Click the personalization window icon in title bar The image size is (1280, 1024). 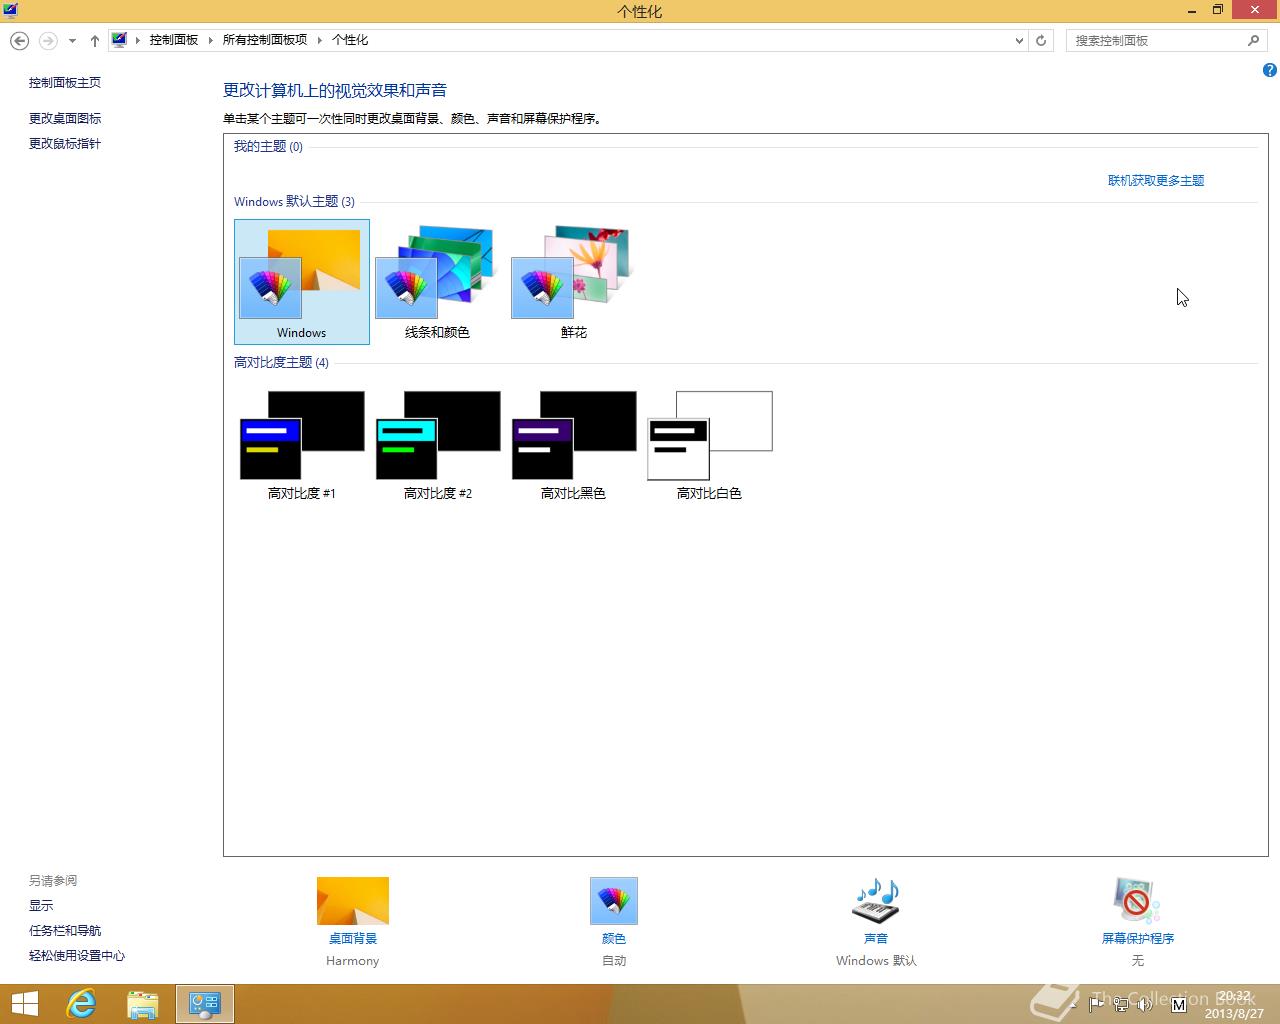click(x=10, y=11)
